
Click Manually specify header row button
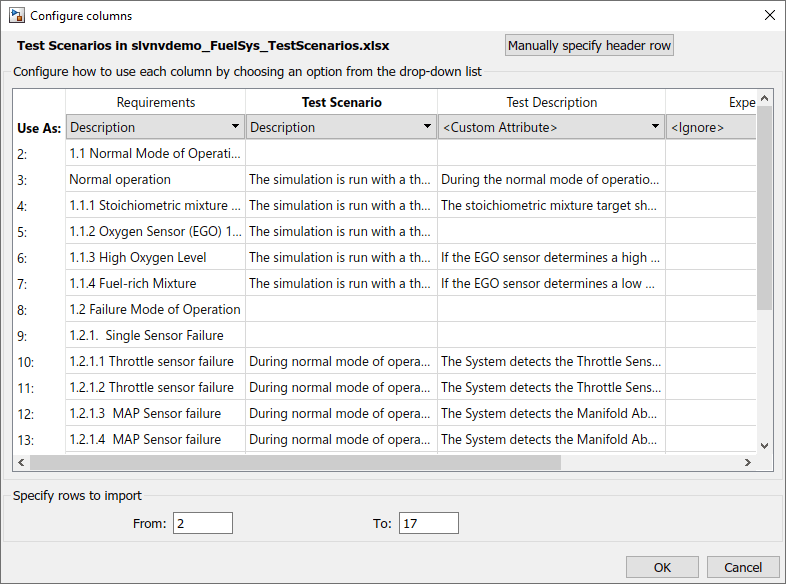coord(590,46)
